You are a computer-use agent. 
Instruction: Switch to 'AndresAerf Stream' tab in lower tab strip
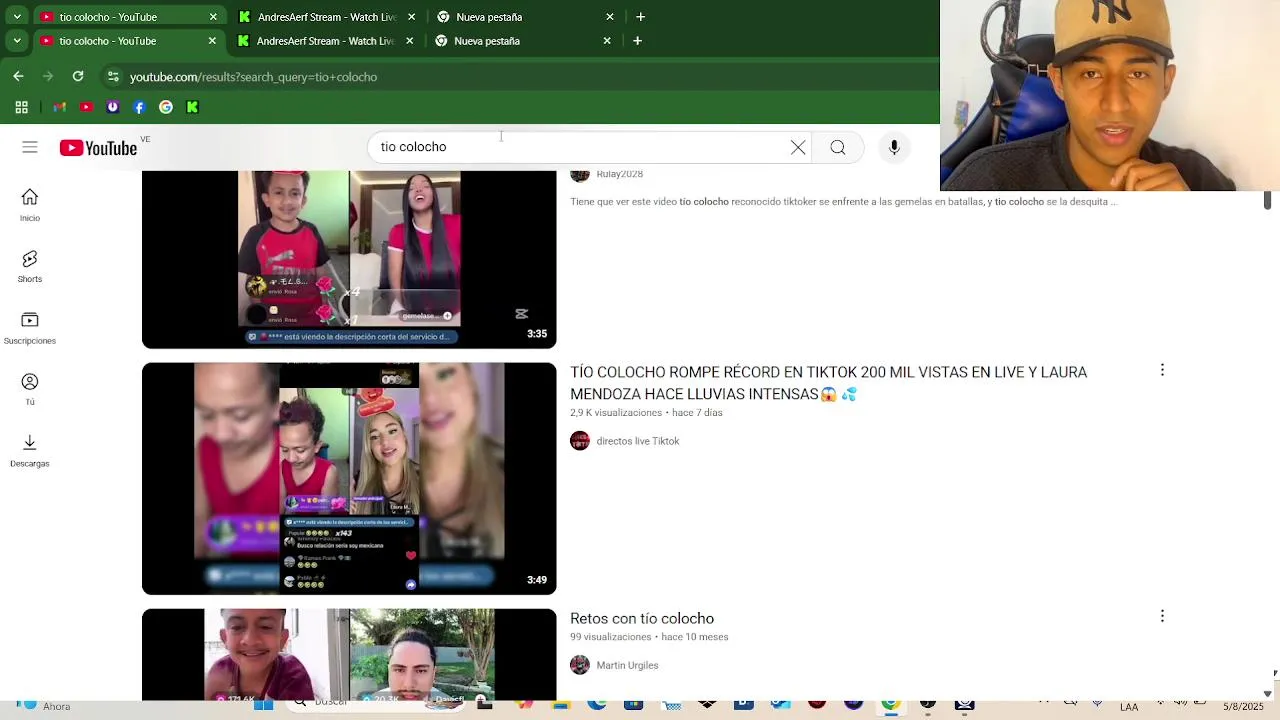pyautogui.click(x=325, y=41)
